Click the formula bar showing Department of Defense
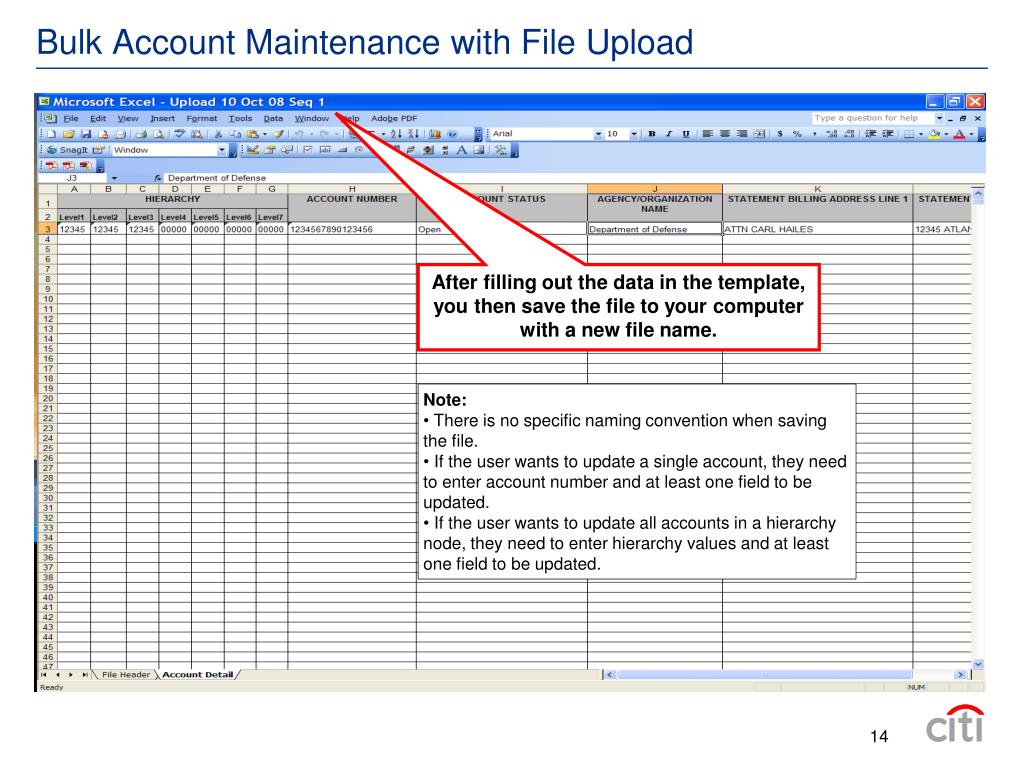Screen dimensions: 1024x768 (575, 178)
